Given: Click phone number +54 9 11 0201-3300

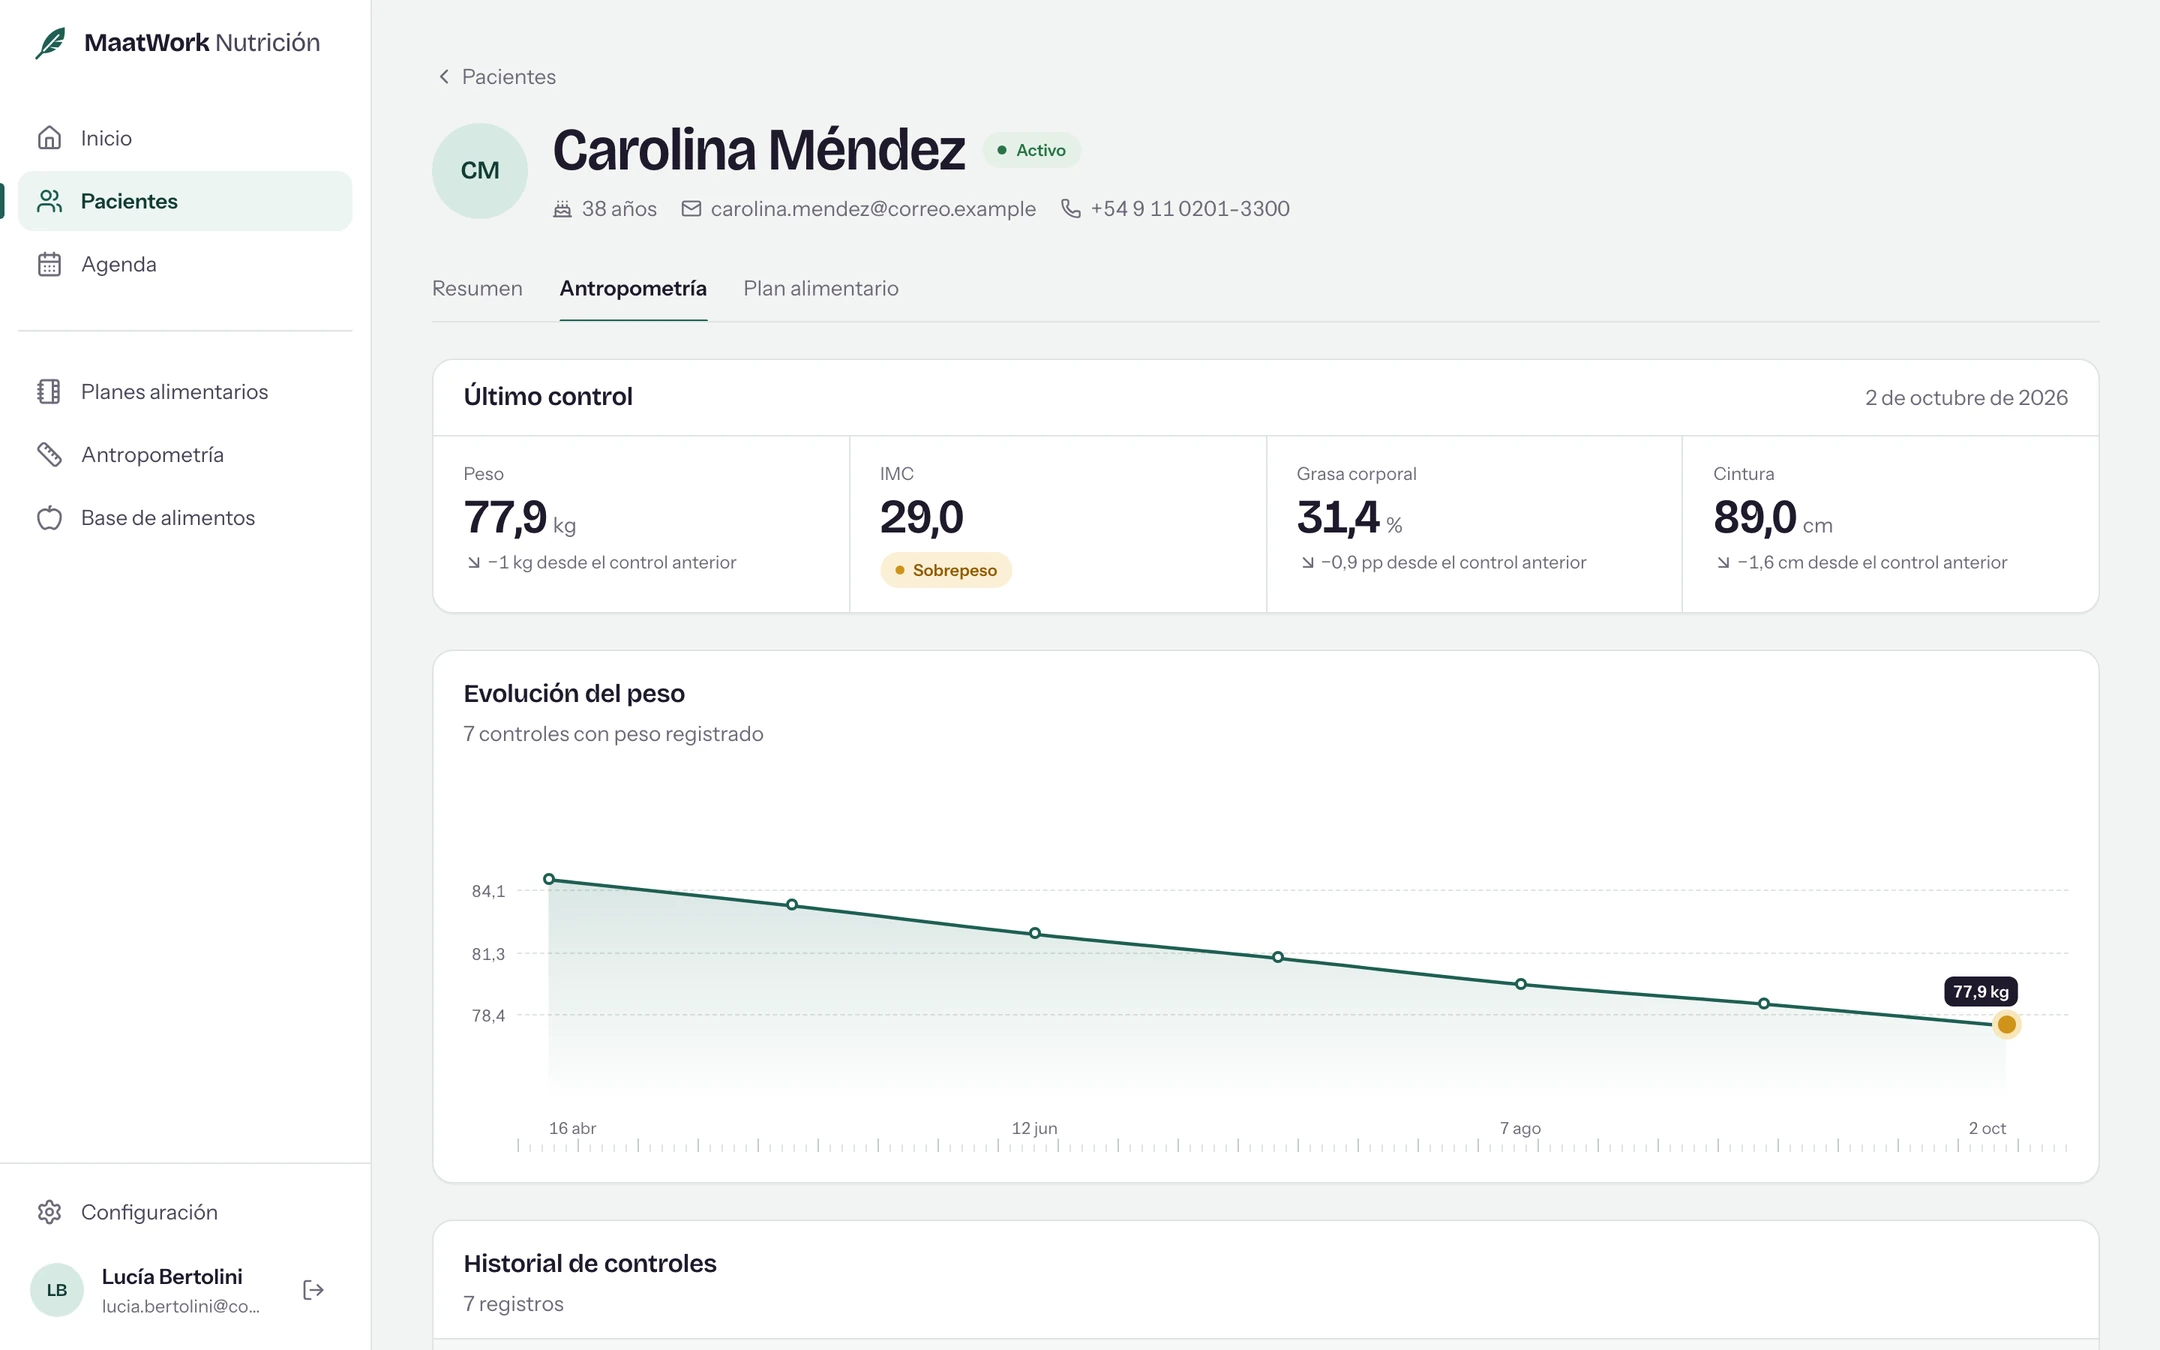Looking at the screenshot, I should click(1190, 209).
